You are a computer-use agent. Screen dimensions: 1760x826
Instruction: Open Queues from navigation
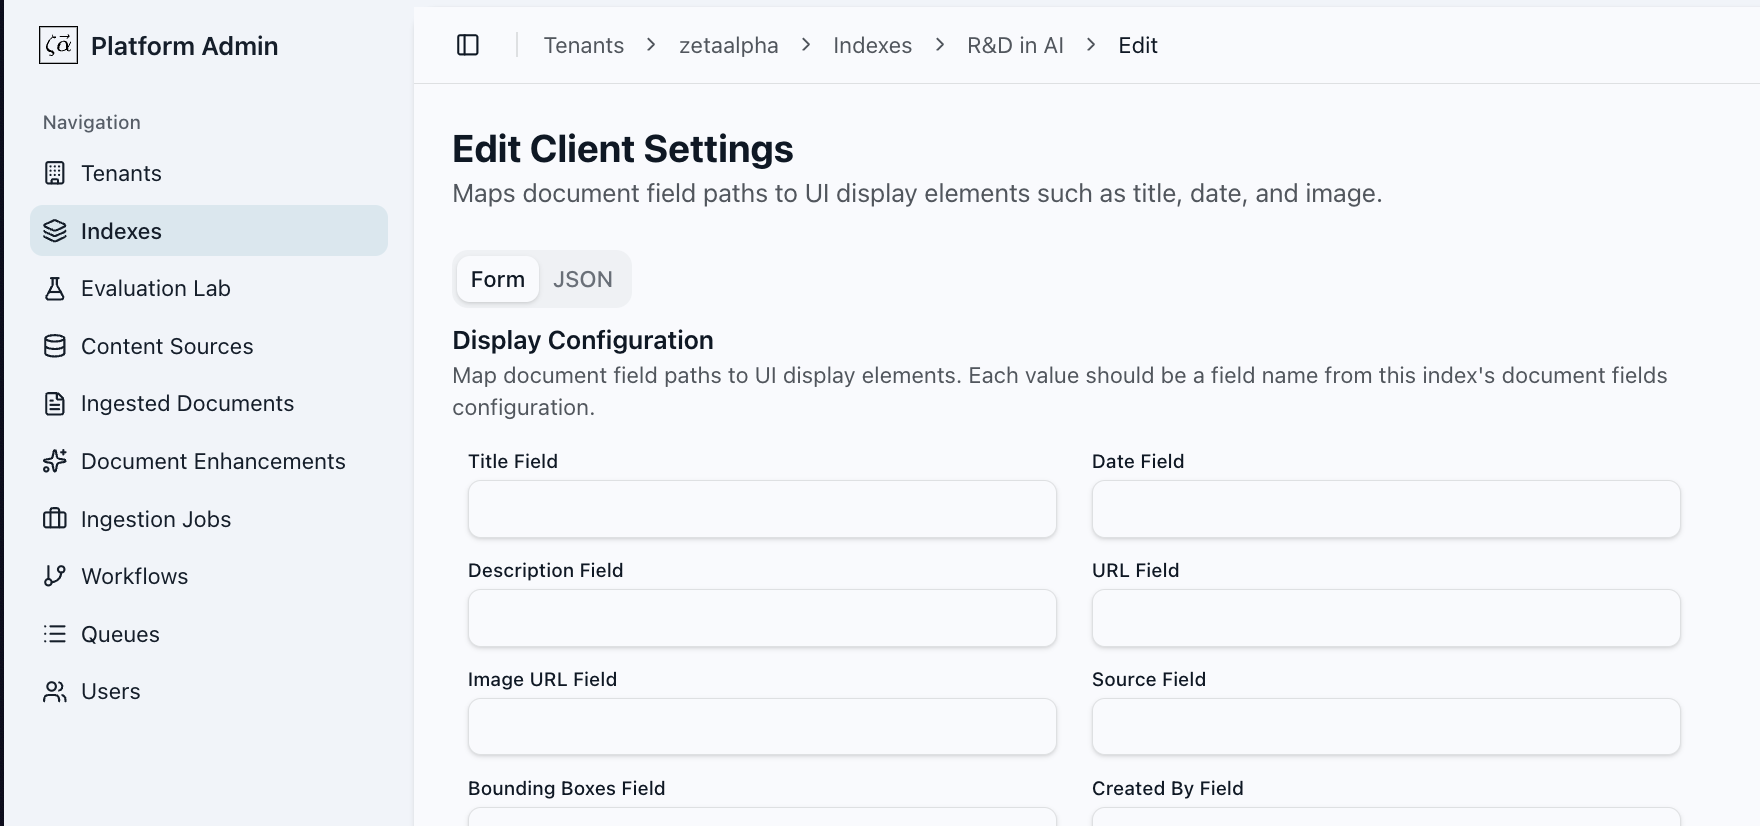209,634
